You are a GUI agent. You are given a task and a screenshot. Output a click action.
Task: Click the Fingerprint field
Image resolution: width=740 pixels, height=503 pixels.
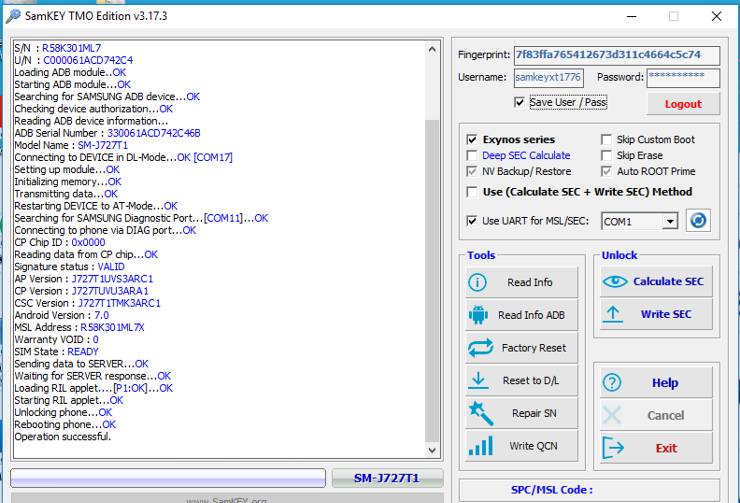tap(617, 55)
